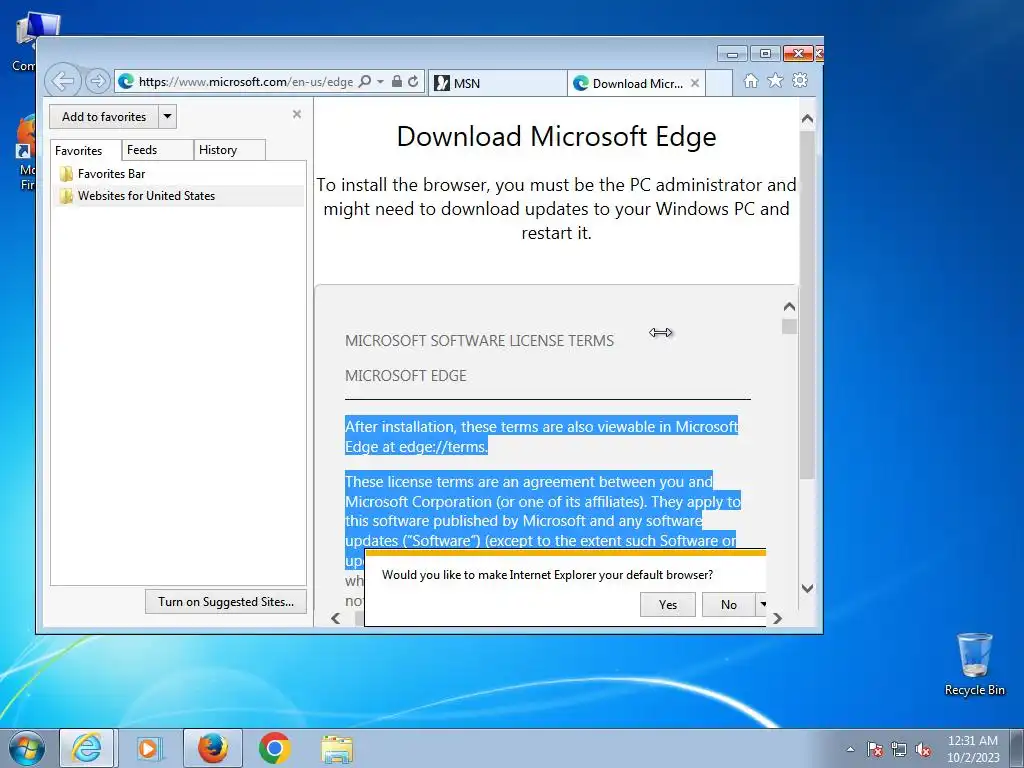
Task: Open a new blank tab
Action: point(719,83)
